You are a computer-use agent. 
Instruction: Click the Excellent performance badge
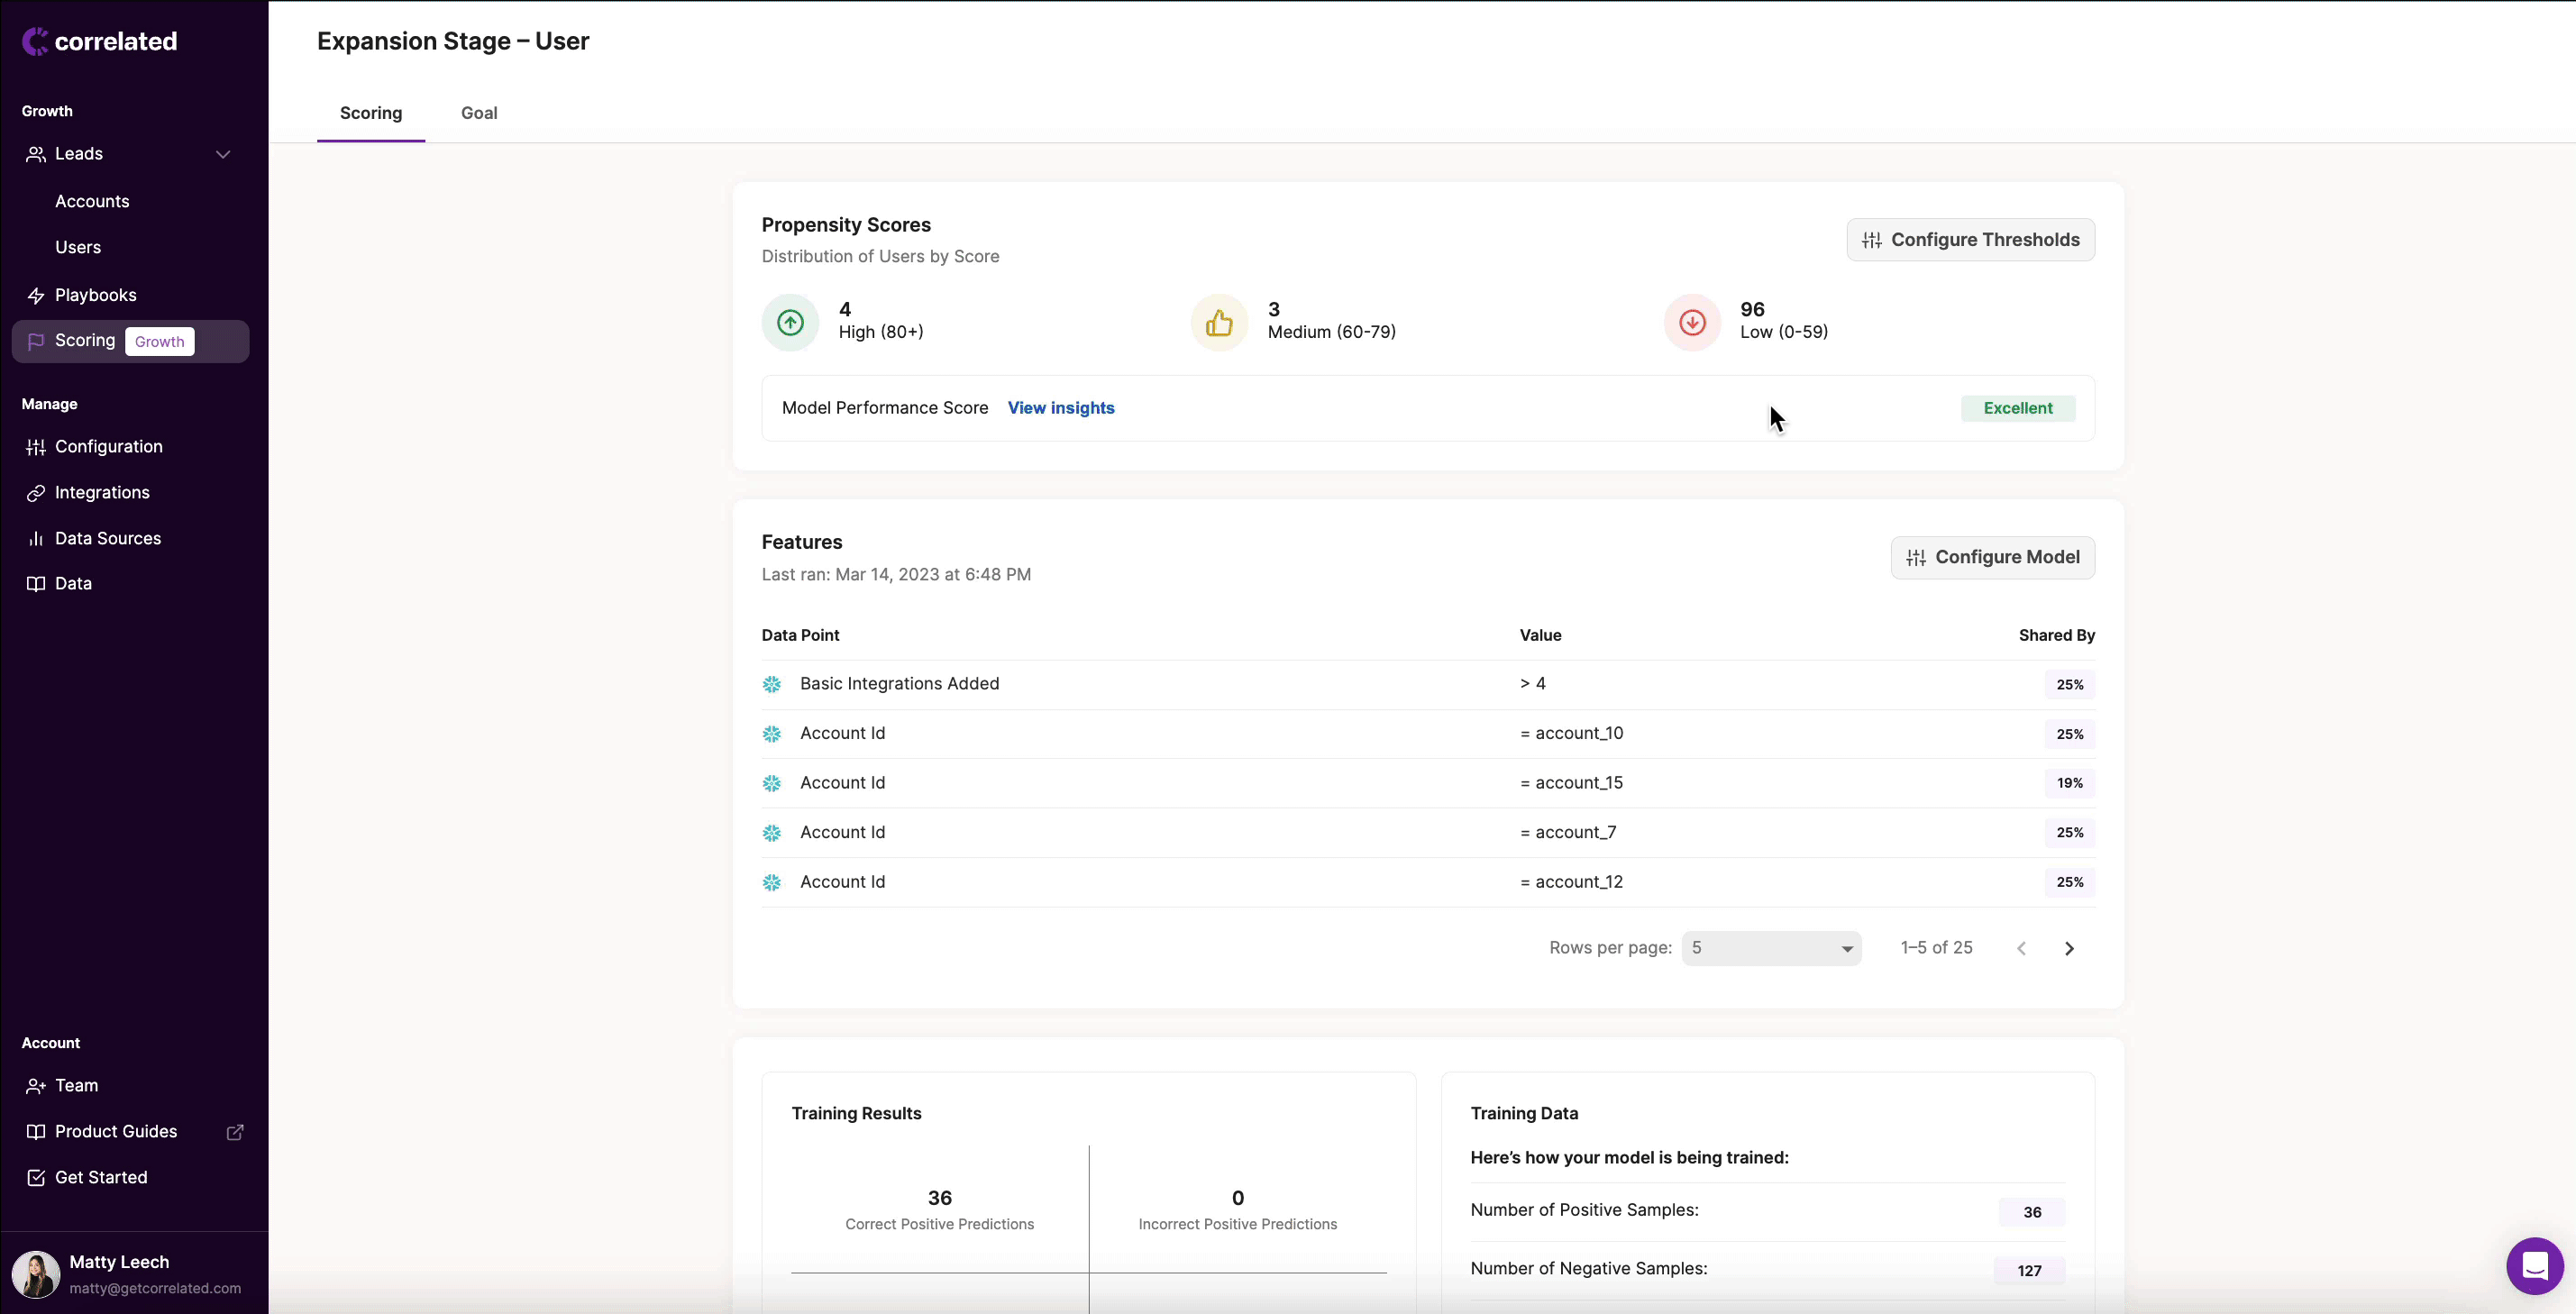click(x=2018, y=408)
